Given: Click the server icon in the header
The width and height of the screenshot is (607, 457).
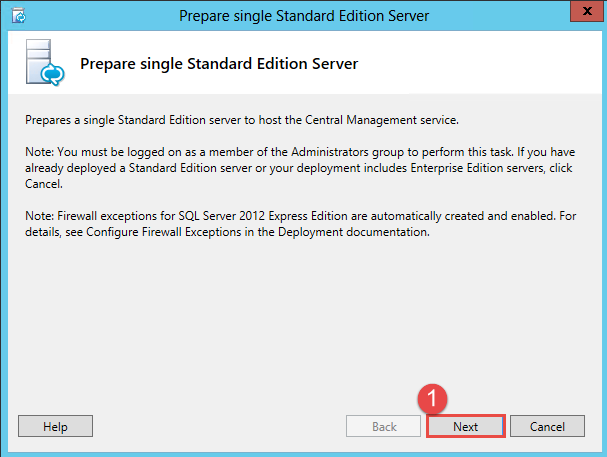Looking at the screenshot, I should (x=40, y=64).
